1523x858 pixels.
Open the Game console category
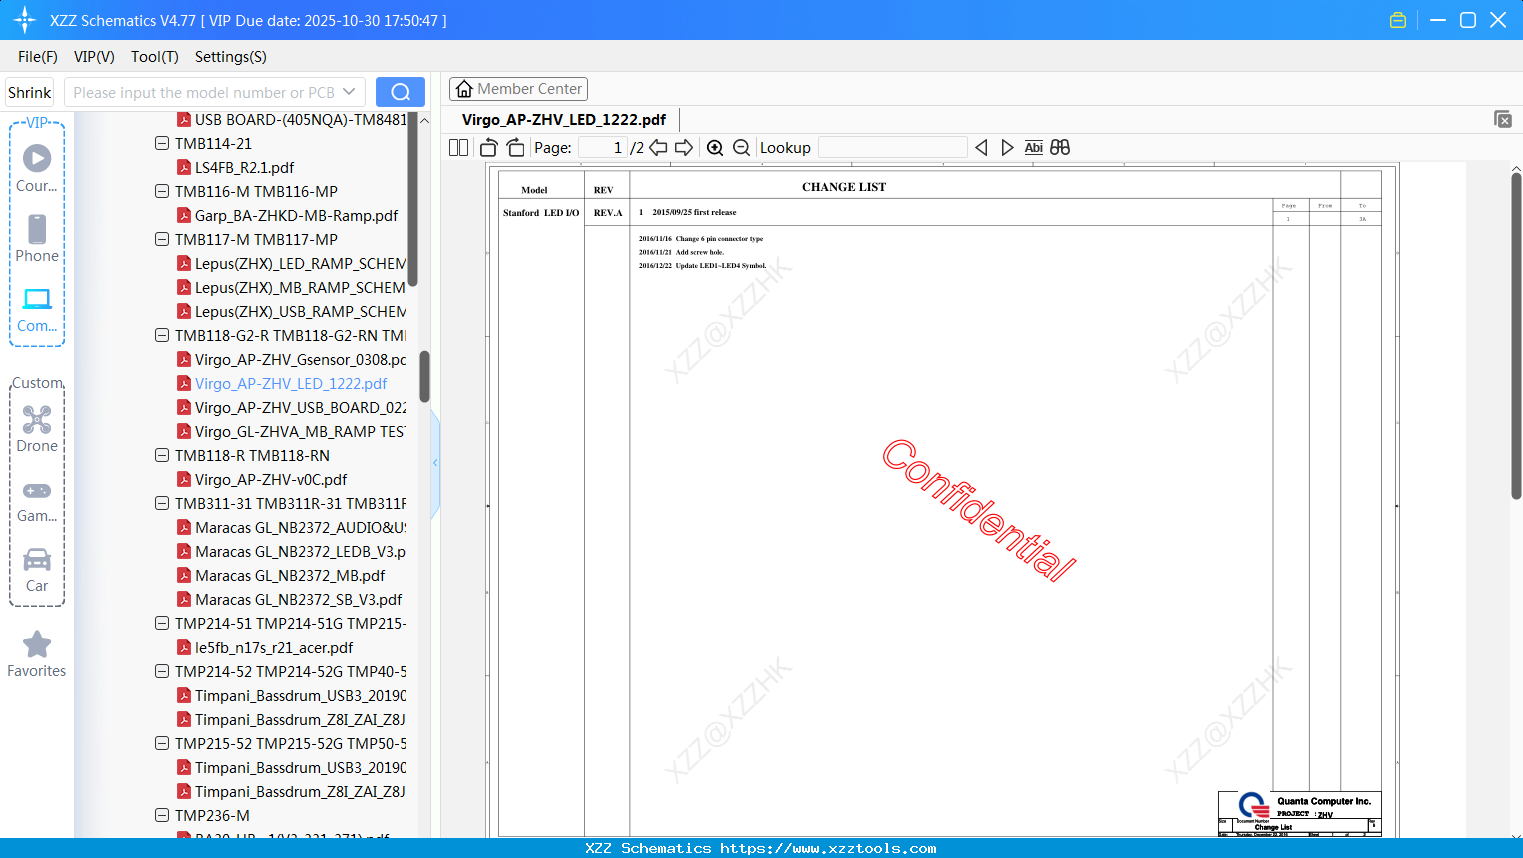click(37, 501)
